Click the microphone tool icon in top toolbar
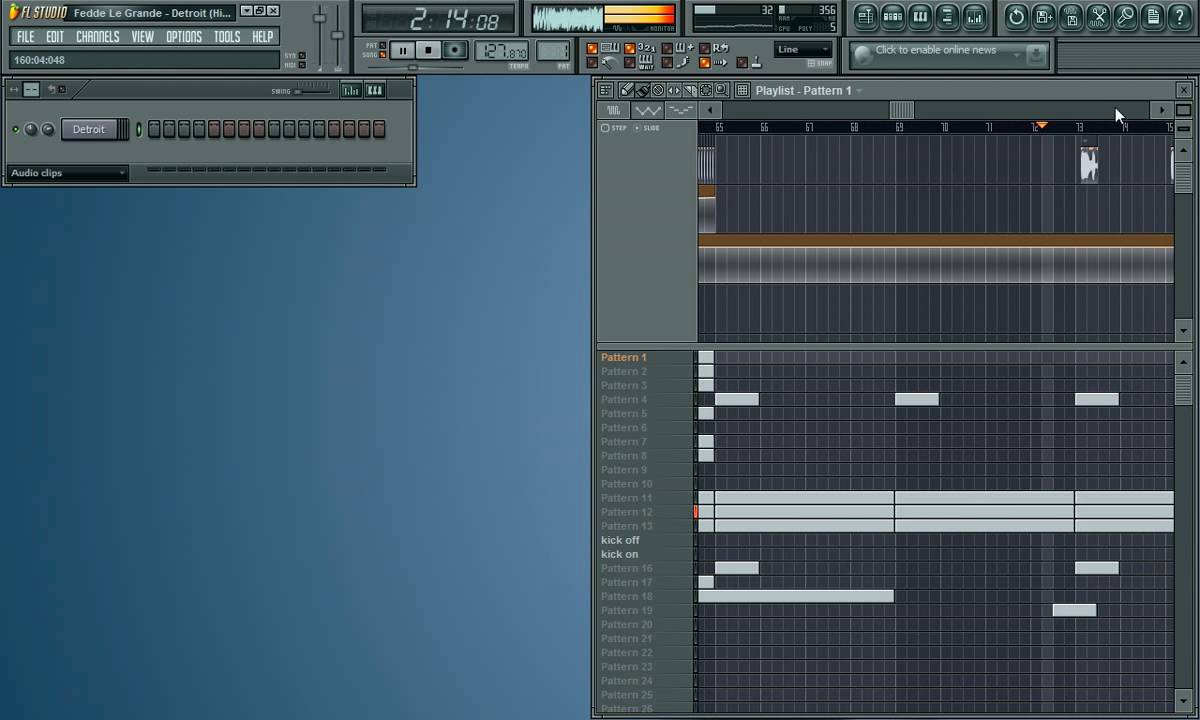 pyautogui.click(x=1125, y=16)
